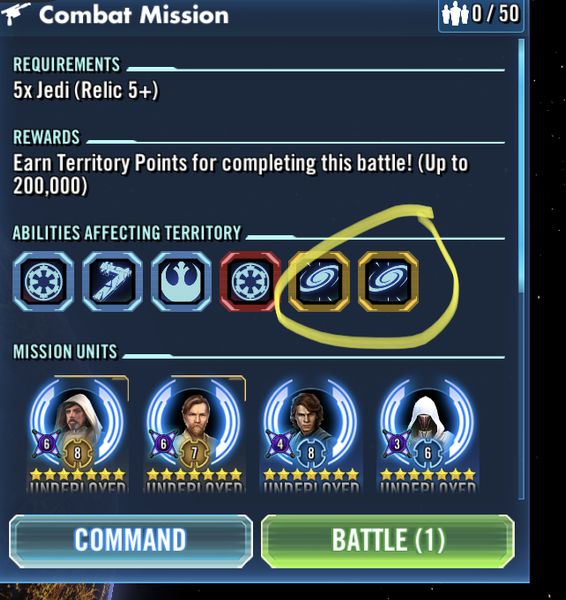
Task: Select the ship bombardment ability icon
Action: [x=113, y=281]
